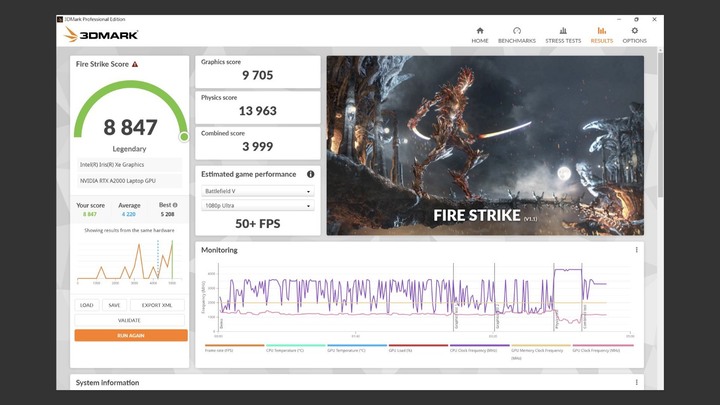The width and height of the screenshot is (720, 405).
Task: Open the System Information options menu
Action: click(x=636, y=382)
